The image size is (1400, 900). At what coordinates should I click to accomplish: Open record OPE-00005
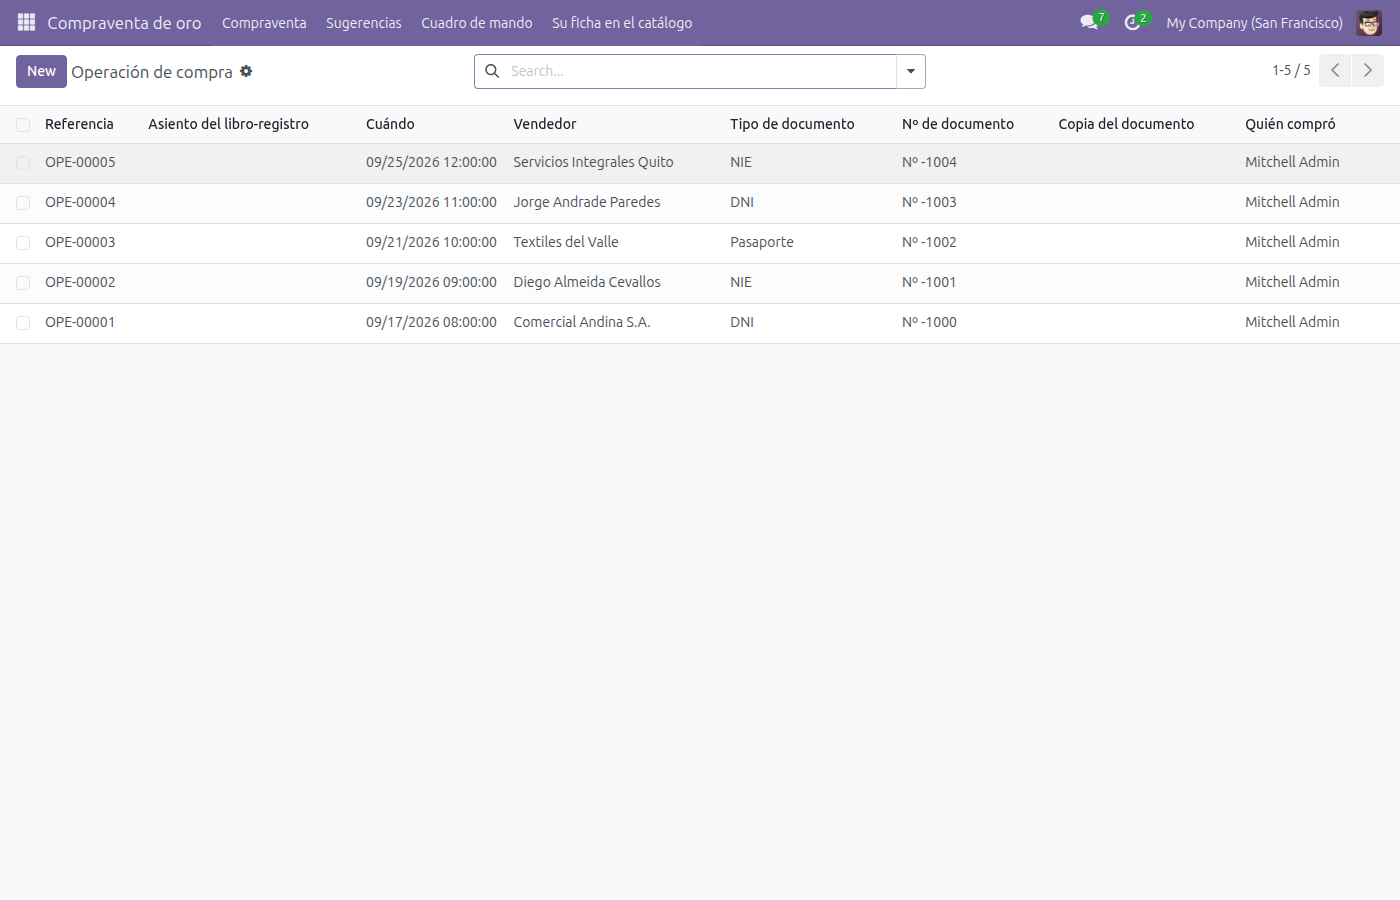tap(80, 162)
